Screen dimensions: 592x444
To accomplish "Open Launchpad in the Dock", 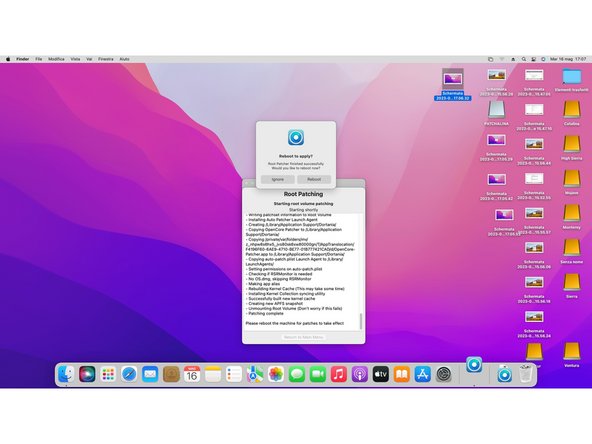I will click(x=108, y=374).
